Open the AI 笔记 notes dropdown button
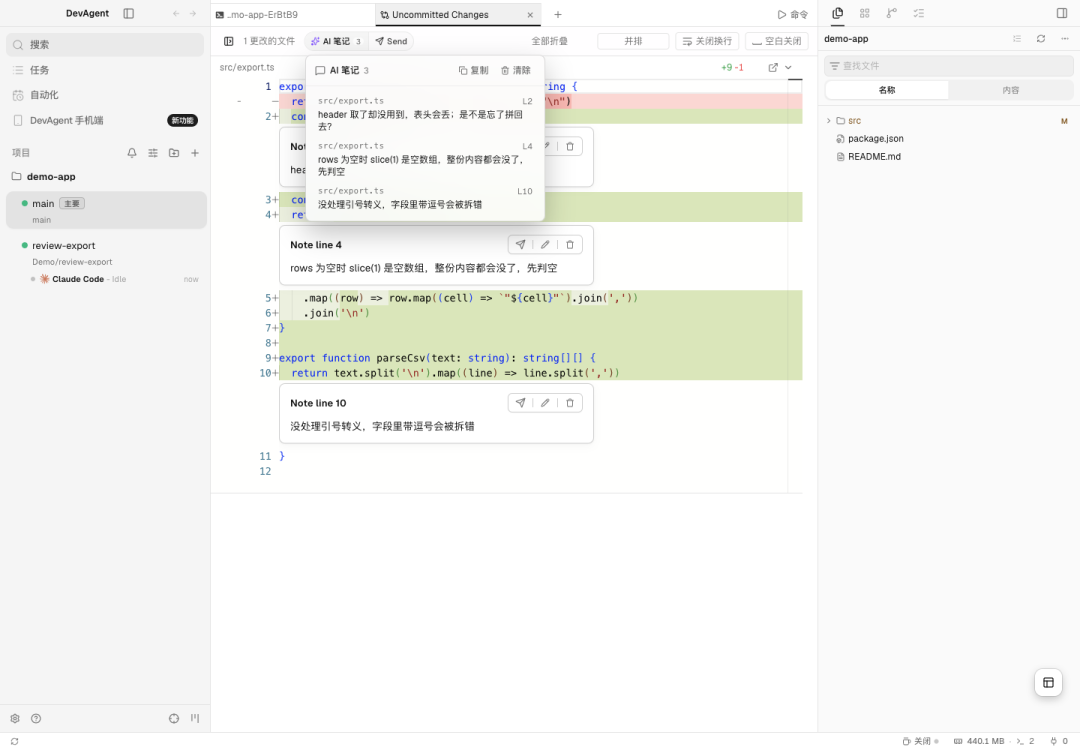This screenshot has height=750, width=1080. click(336, 41)
